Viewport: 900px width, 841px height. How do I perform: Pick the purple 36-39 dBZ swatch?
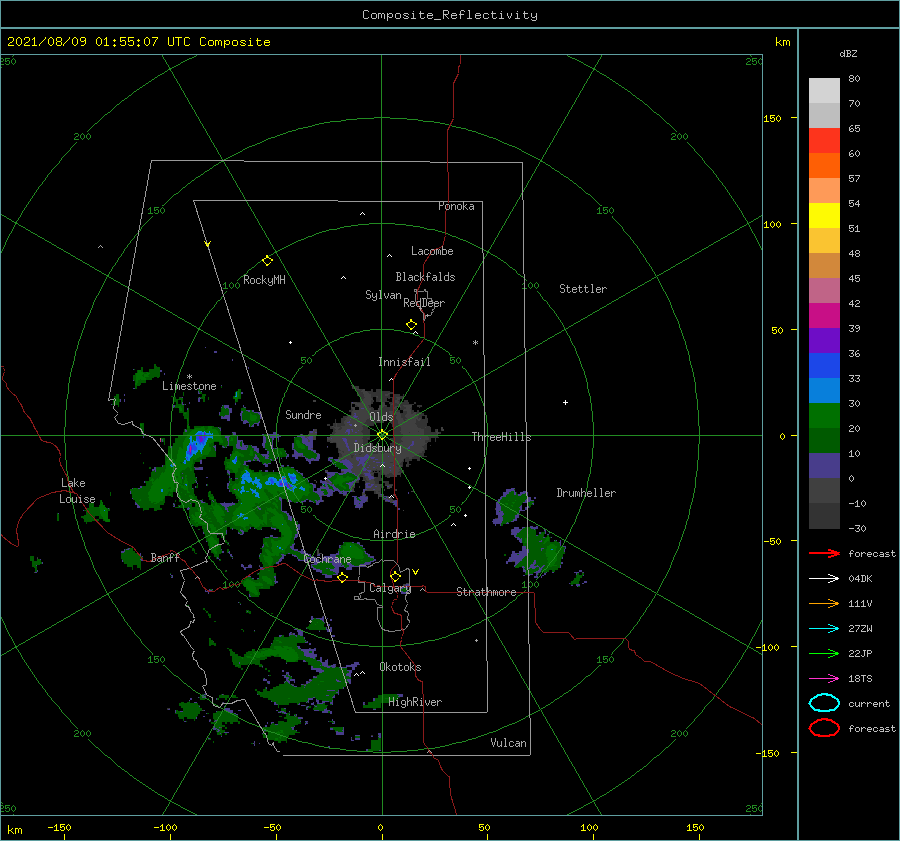coord(824,340)
